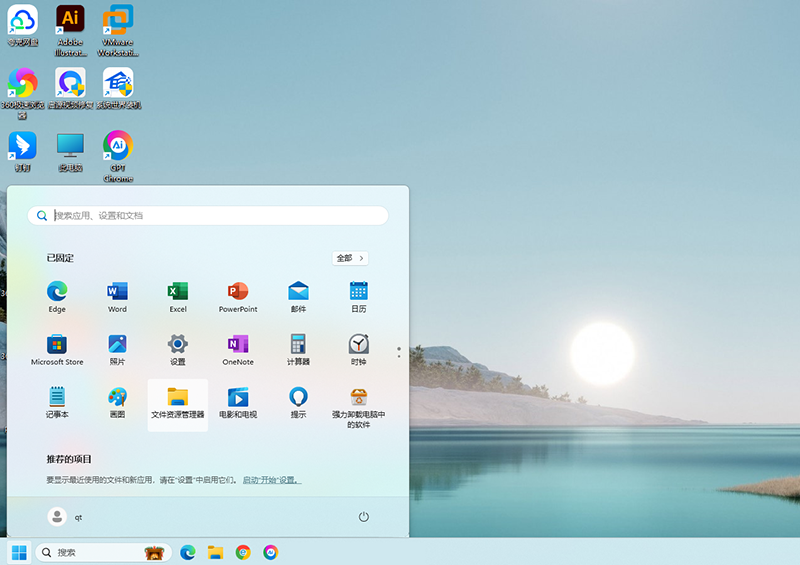Open the 360 browser taskbar icon
800x565 pixels.
coord(243,552)
